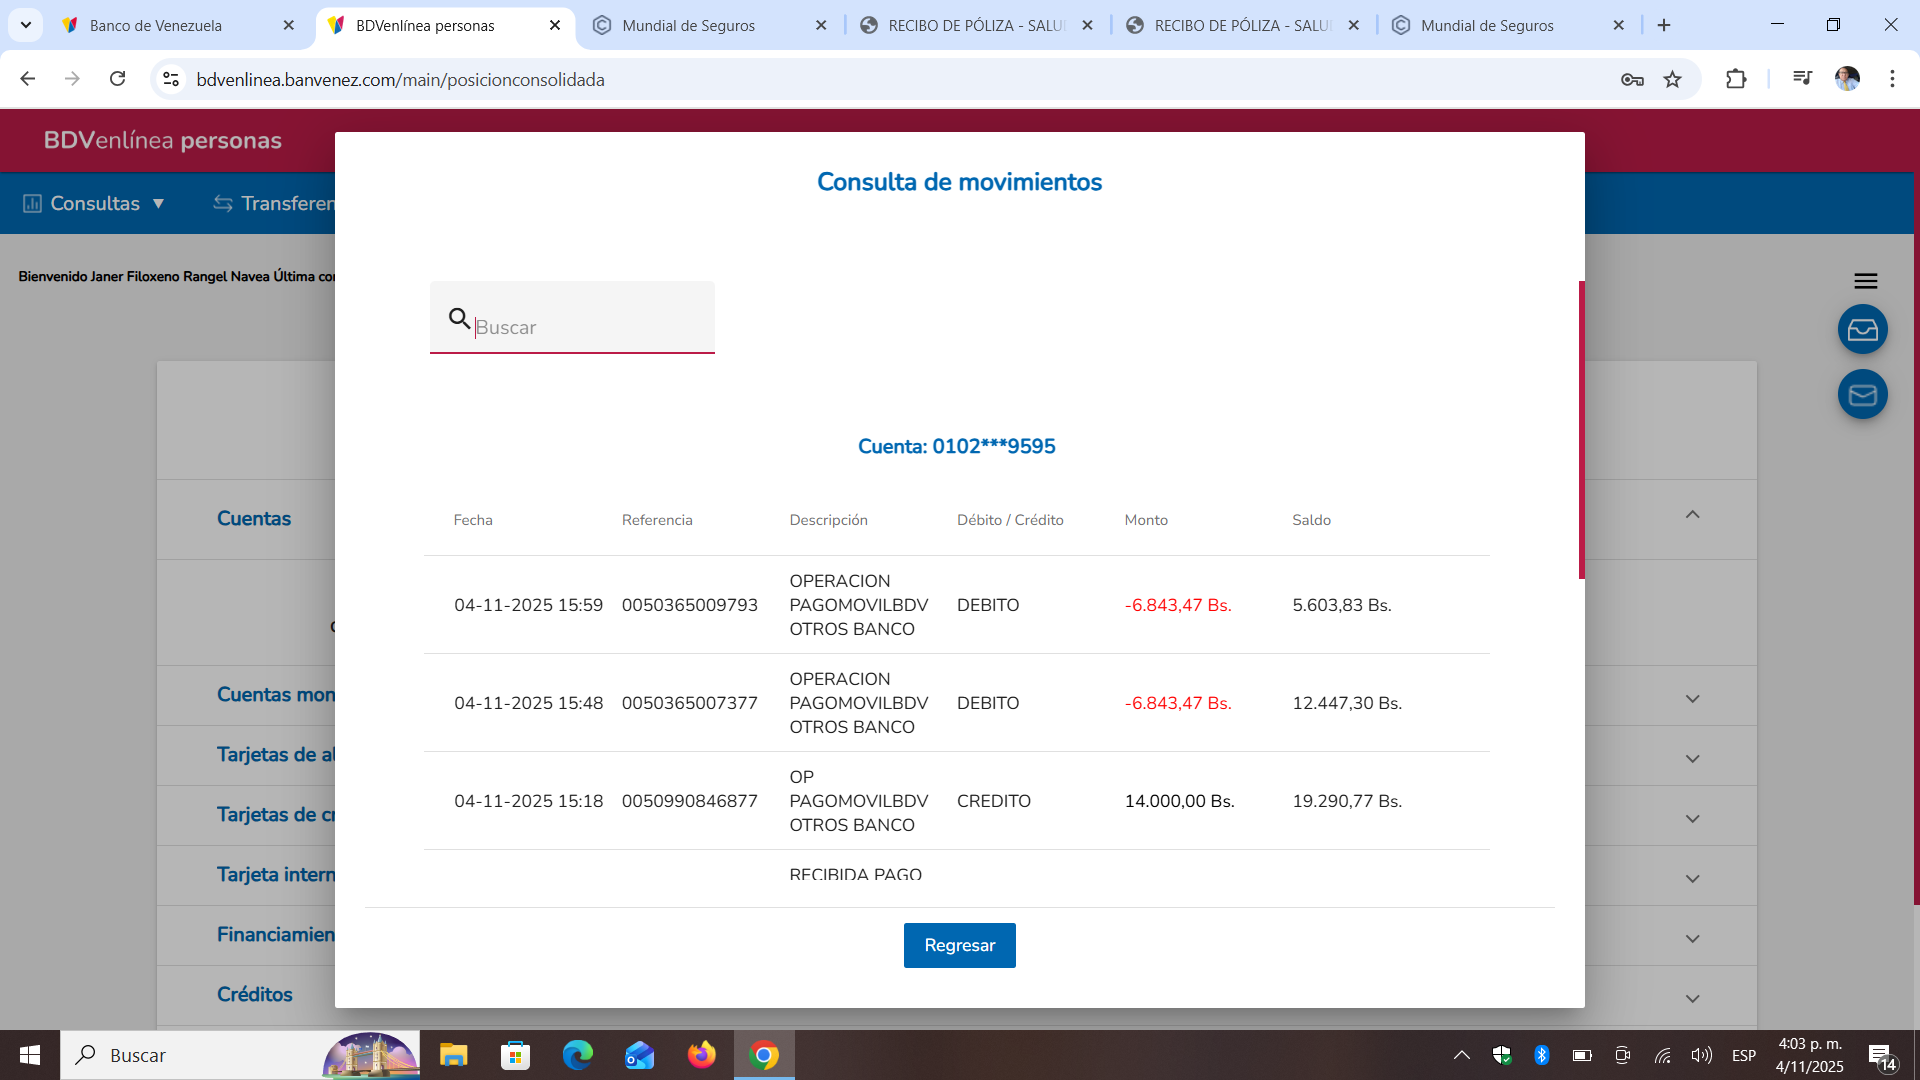Open the browser extensions puzzle icon

(1736, 80)
